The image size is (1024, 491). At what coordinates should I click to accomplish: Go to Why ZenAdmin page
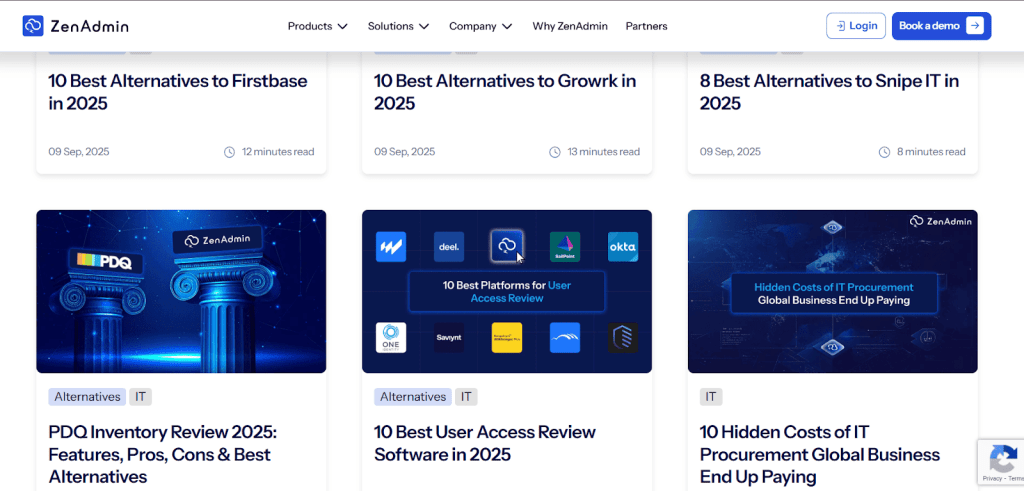tap(570, 26)
